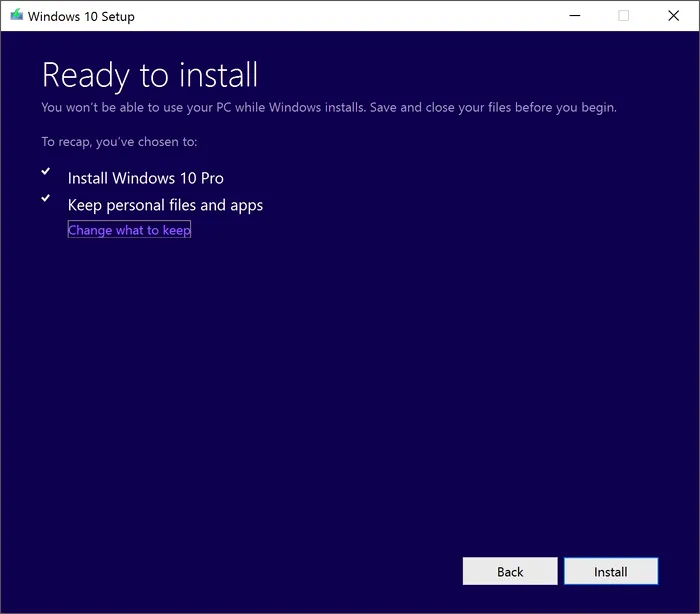Minimize the Windows 10 Setup window
The image size is (700, 614).
pyautogui.click(x=575, y=16)
